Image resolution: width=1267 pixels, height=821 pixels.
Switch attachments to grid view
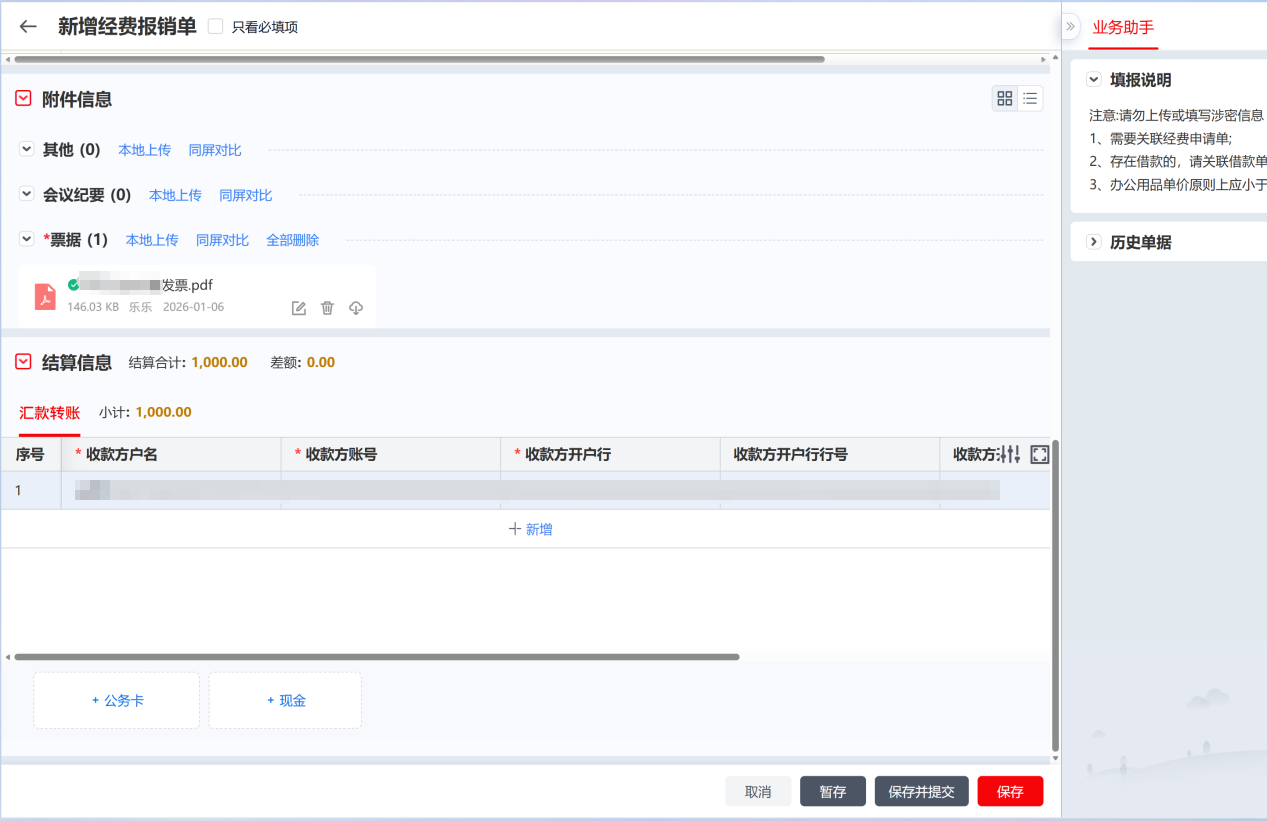tap(1005, 98)
